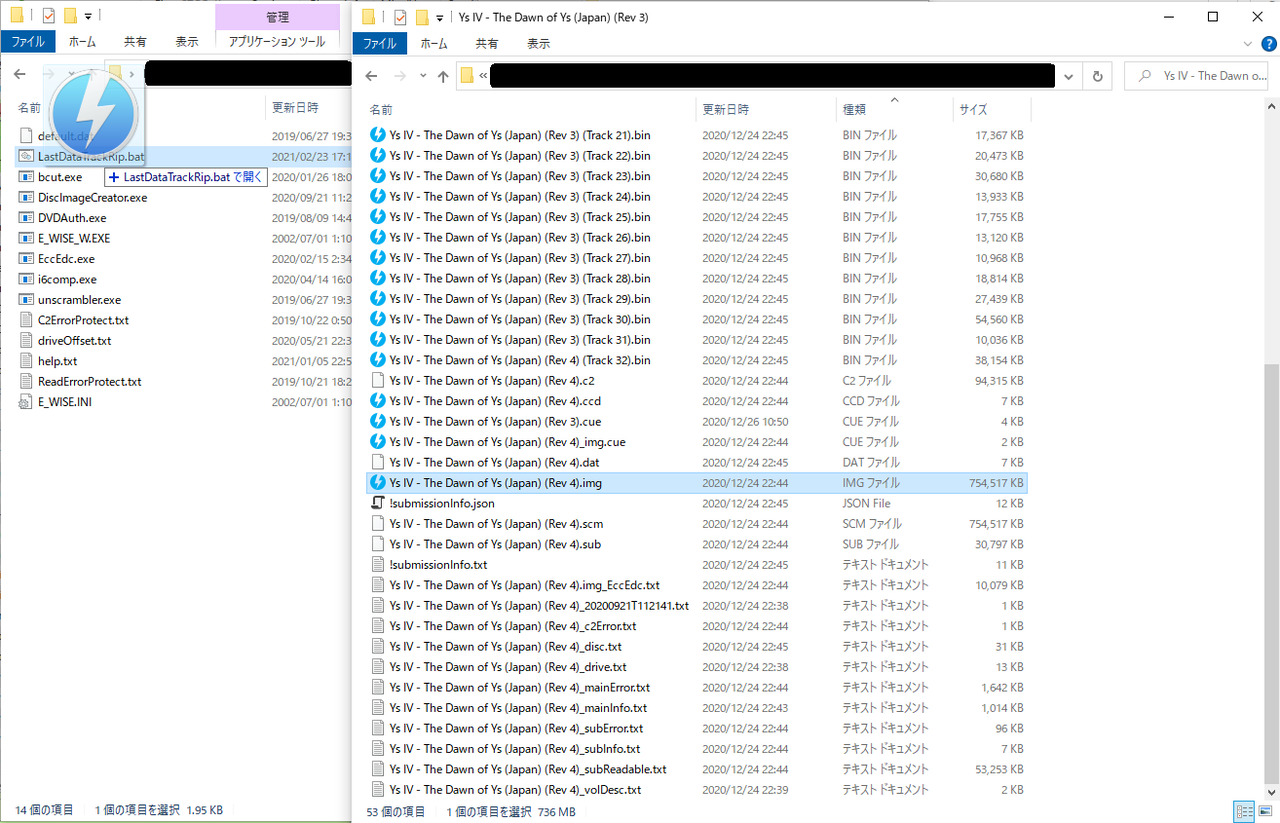Image resolution: width=1280 pixels, height=823 pixels.
Task: Sort the Ys IV list by the 種類 column header
Action: 895,109
